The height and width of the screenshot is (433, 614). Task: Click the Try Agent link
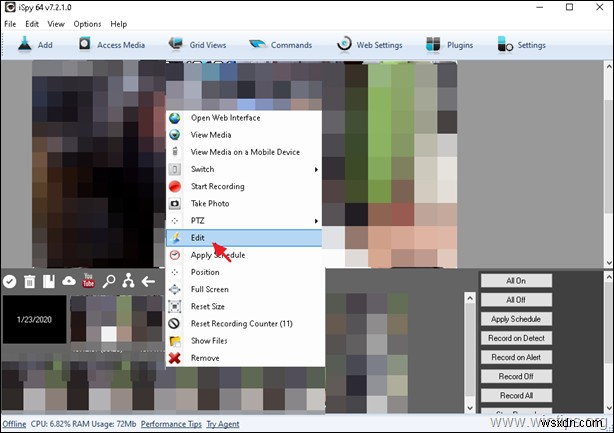tap(223, 424)
